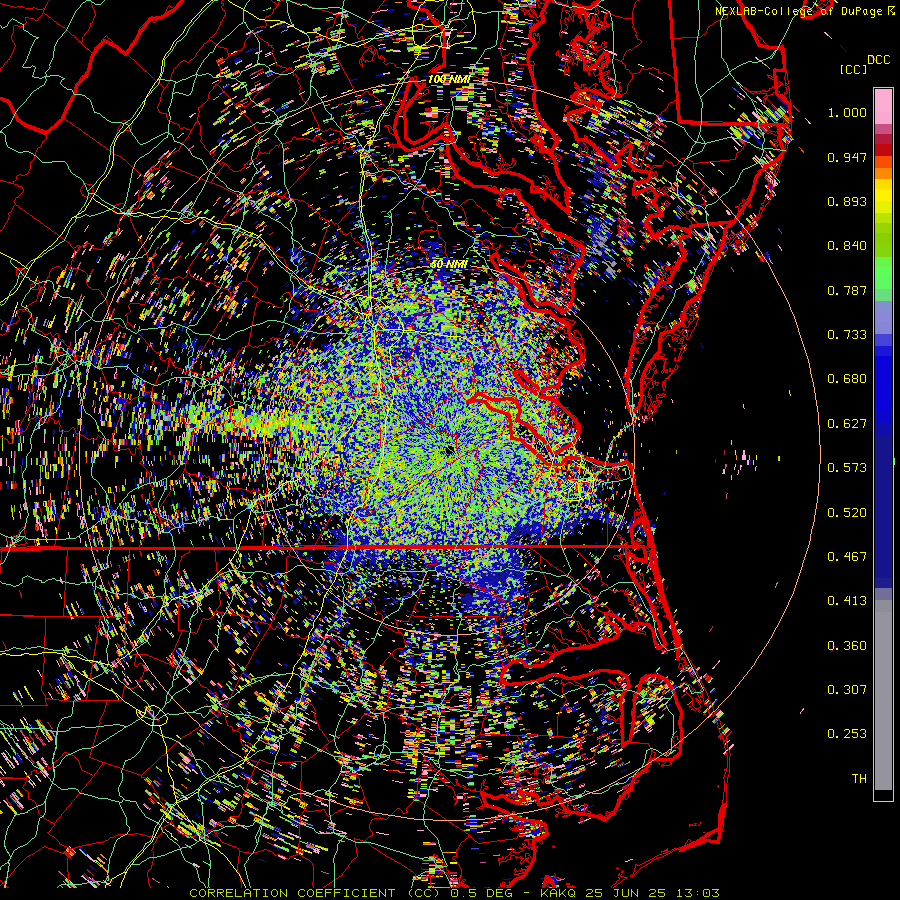The image size is (900, 900).
Task: Select the 0.467 legend value
Action: (847, 557)
